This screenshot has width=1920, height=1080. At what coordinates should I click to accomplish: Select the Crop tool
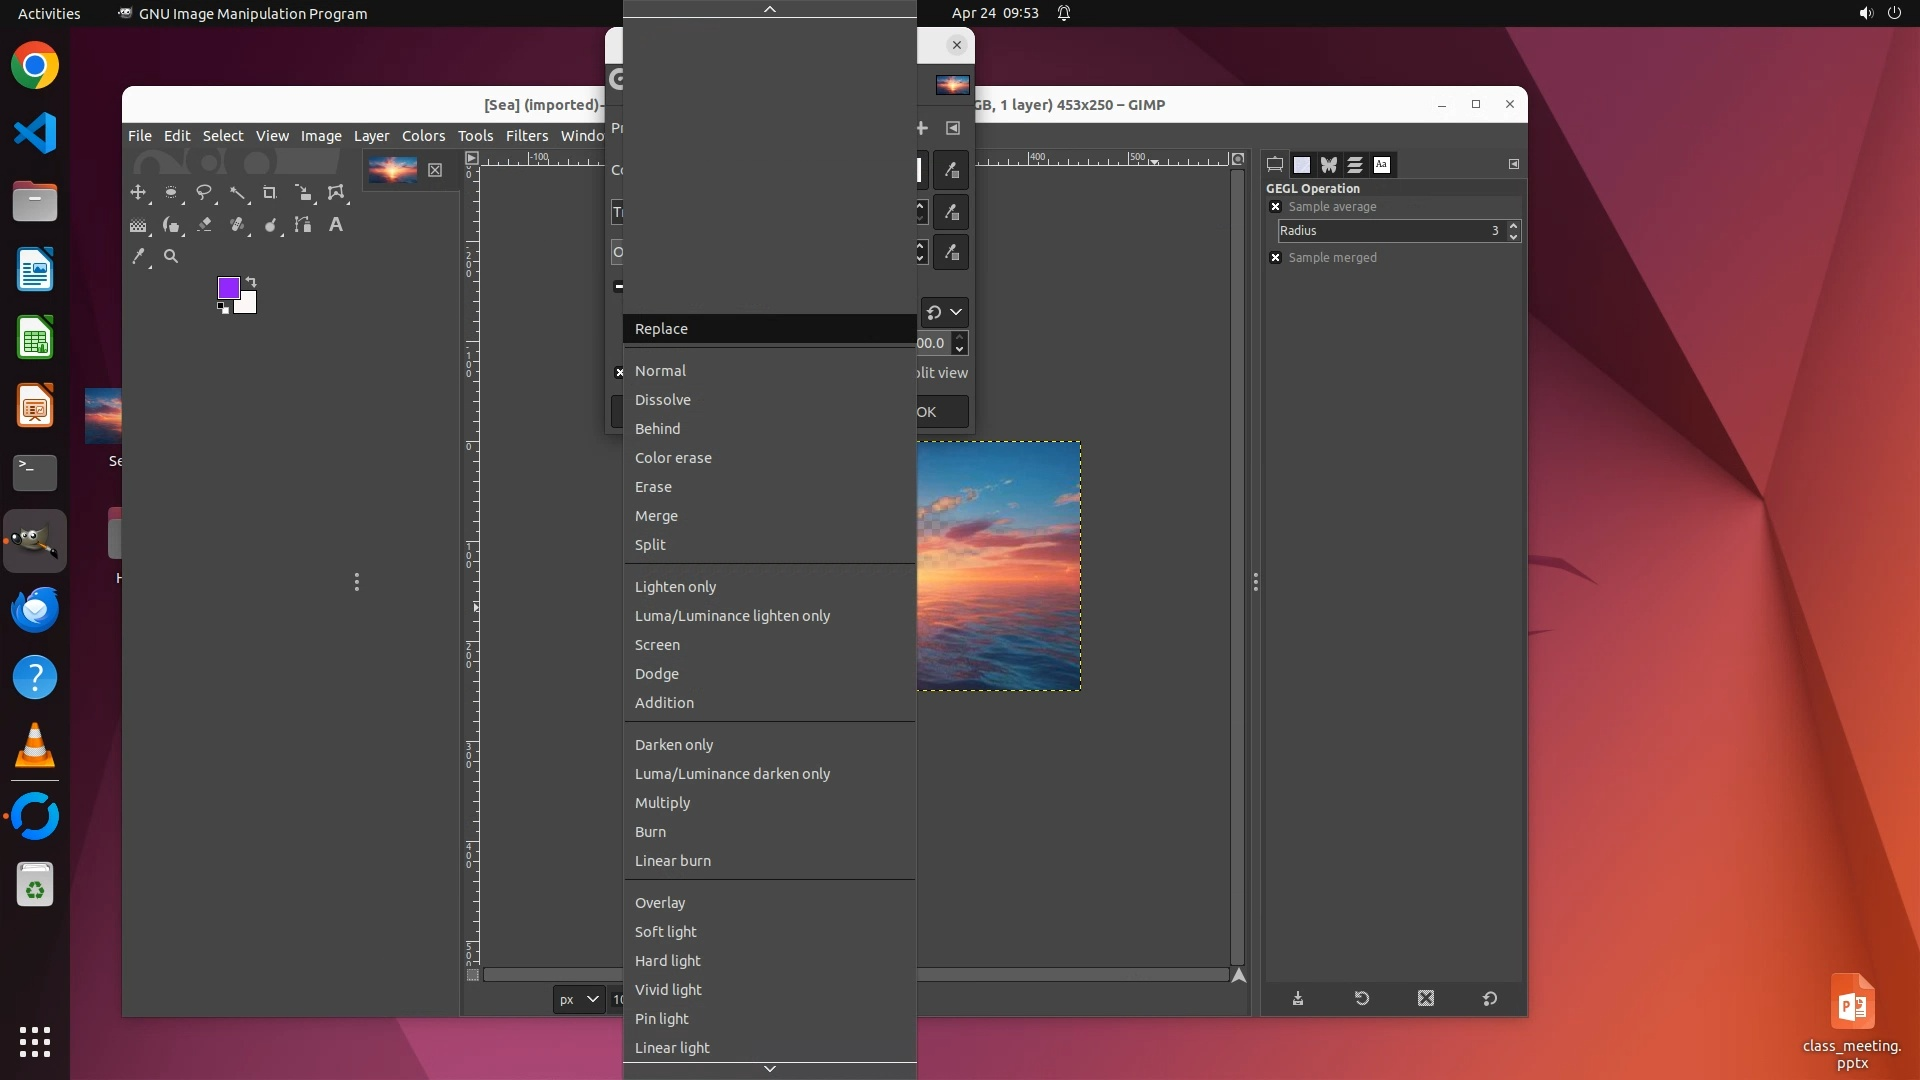click(x=270, y=193)
